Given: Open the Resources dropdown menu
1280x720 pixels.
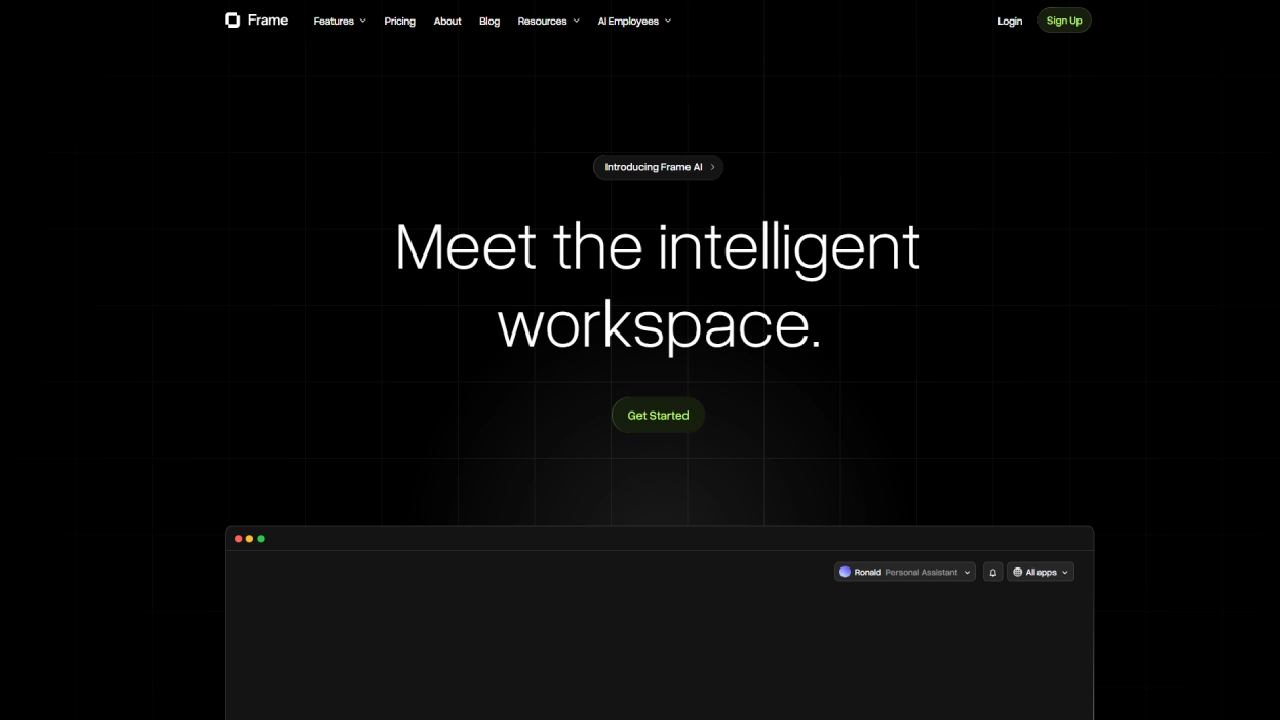Looking at the screenshot, I should coord(548,21).
